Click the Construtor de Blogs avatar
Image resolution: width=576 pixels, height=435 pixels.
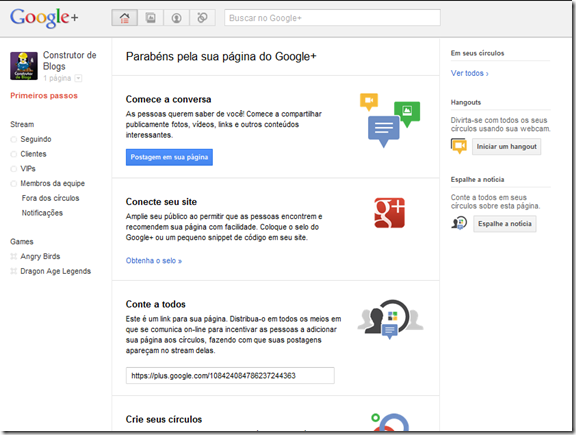[x=24, y=66]
